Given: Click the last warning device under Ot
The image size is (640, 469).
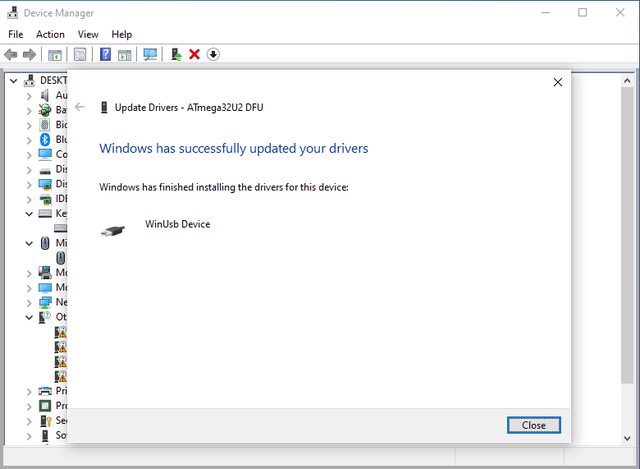Looking at the screenshot, I should coord(61,376).
